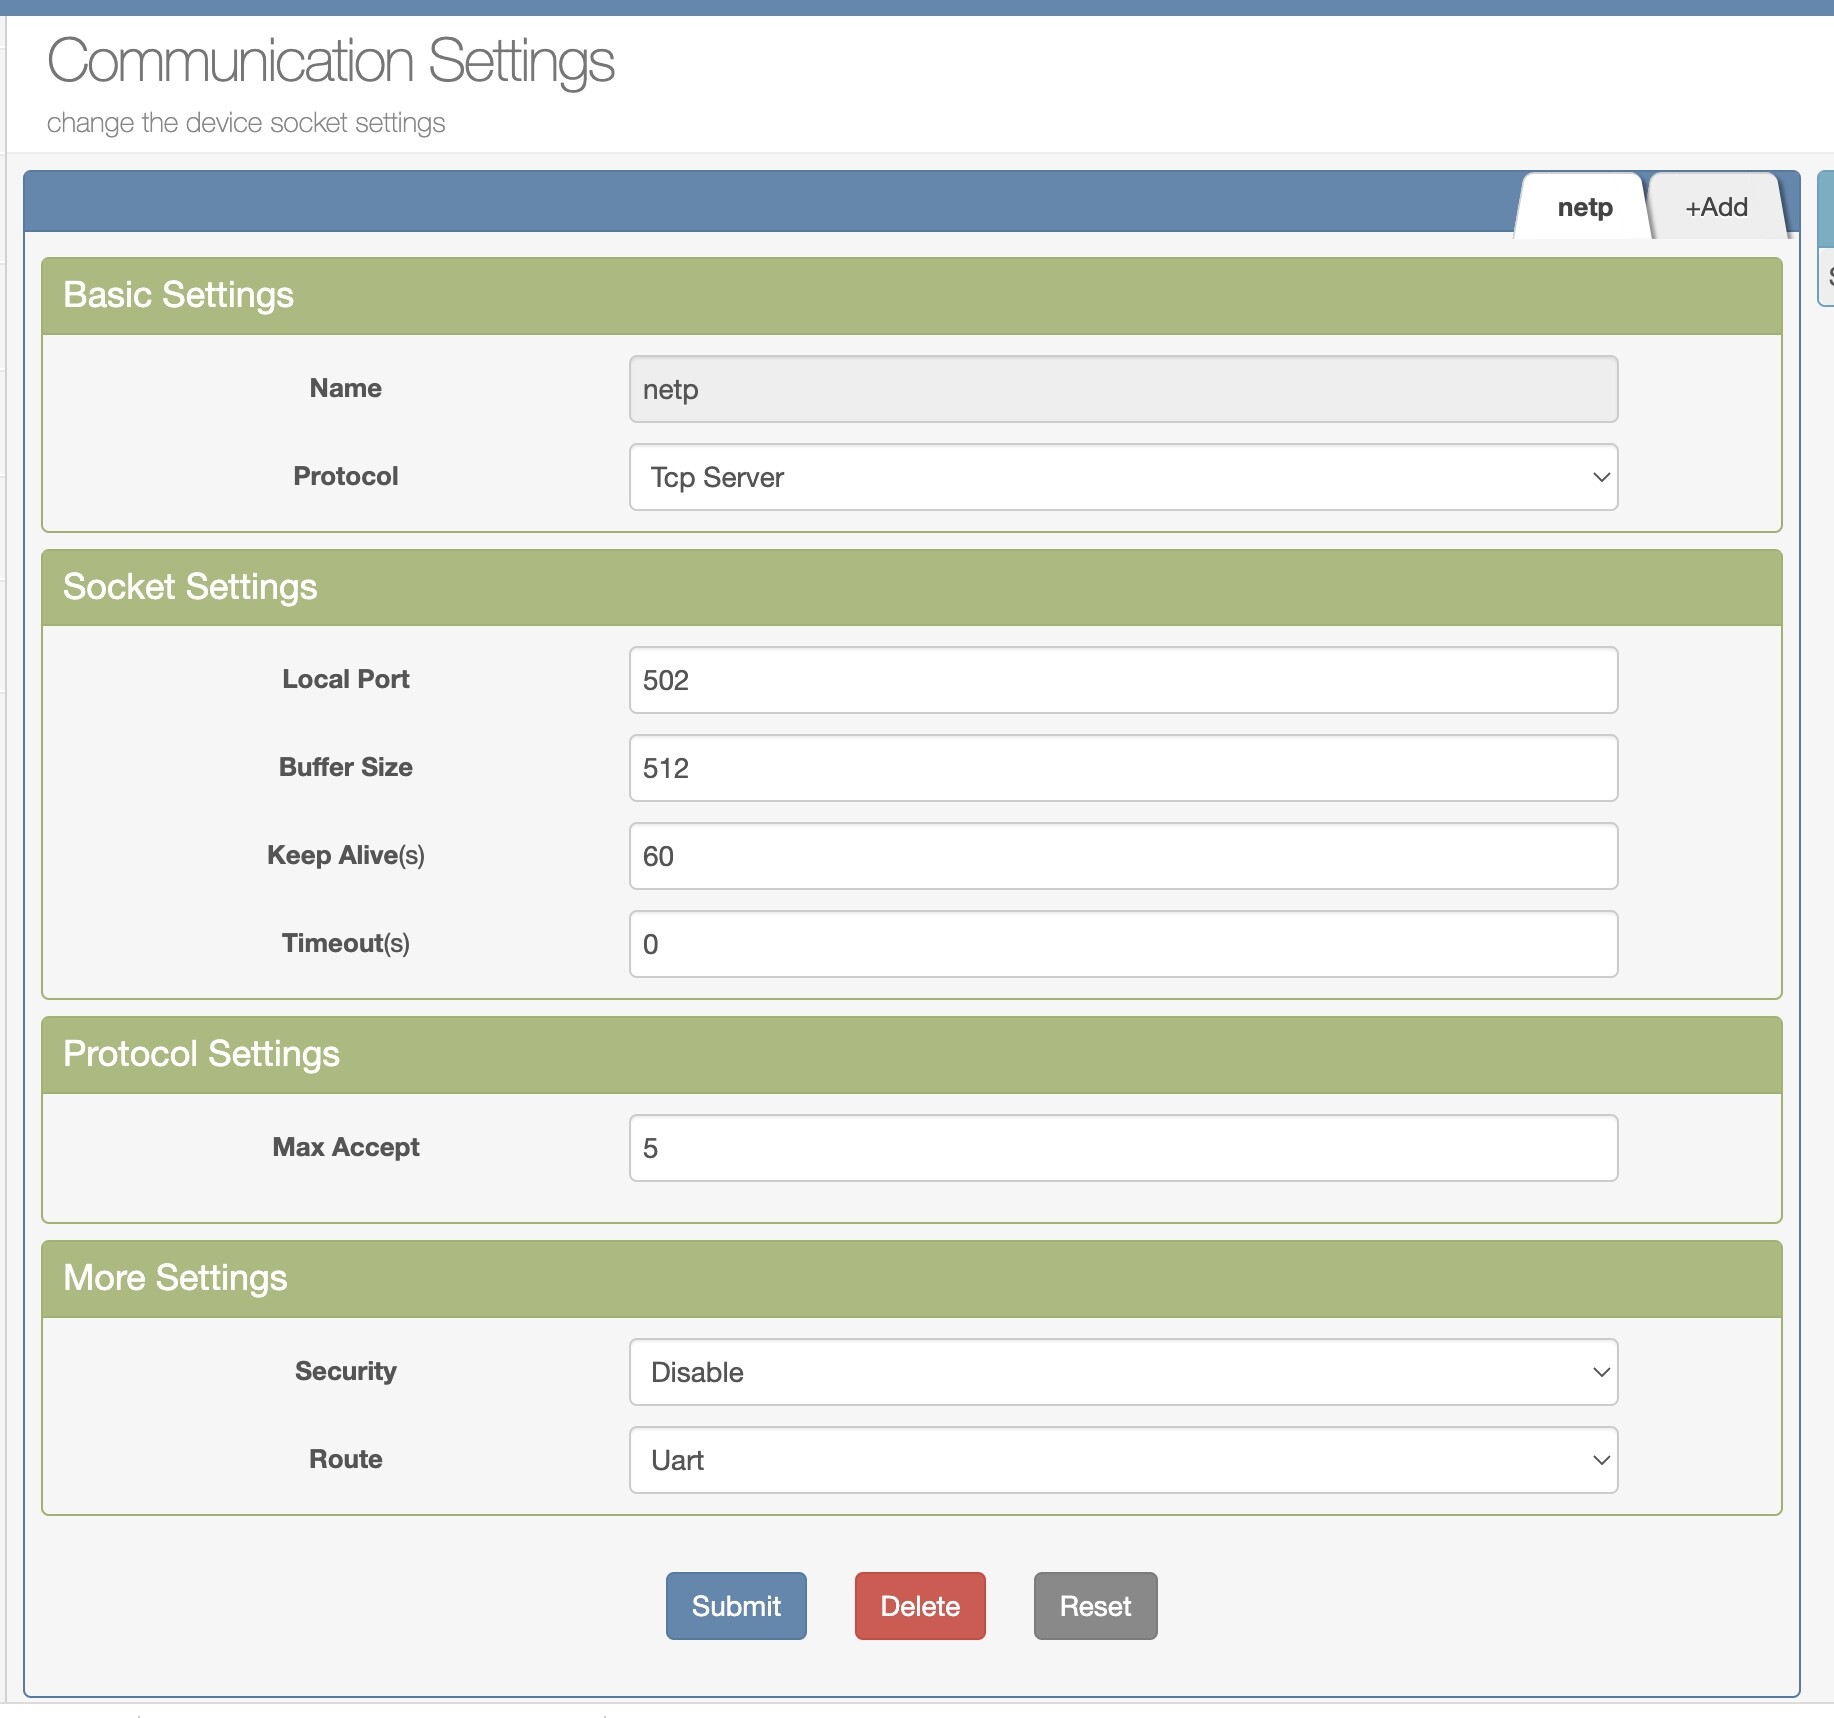Select the Socket Settings section header

point(190,587)
